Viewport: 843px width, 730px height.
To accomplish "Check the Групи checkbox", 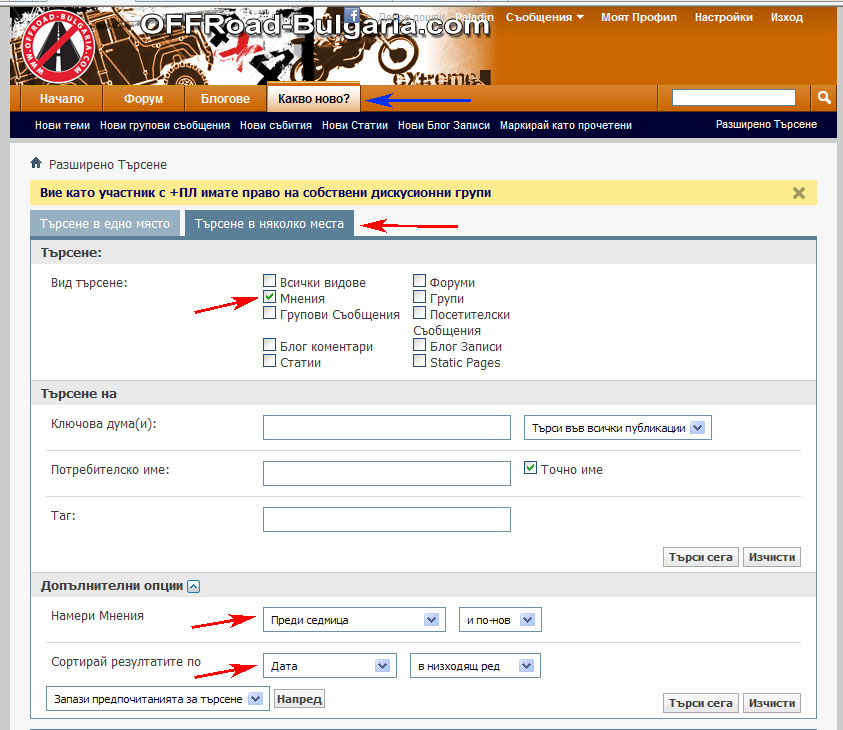I will pos(419,297).
